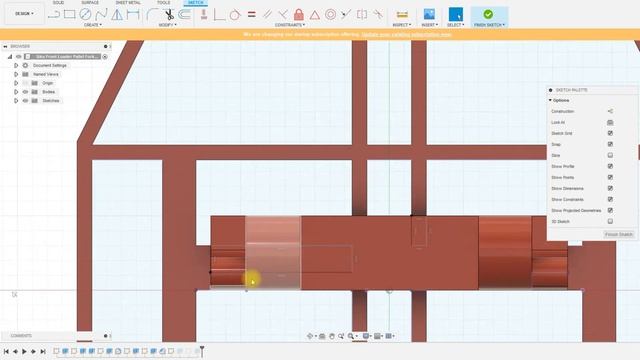This screenshot has width=640, height=360.
Task: Expand the Bodies tree node
Action: [16, 92]
